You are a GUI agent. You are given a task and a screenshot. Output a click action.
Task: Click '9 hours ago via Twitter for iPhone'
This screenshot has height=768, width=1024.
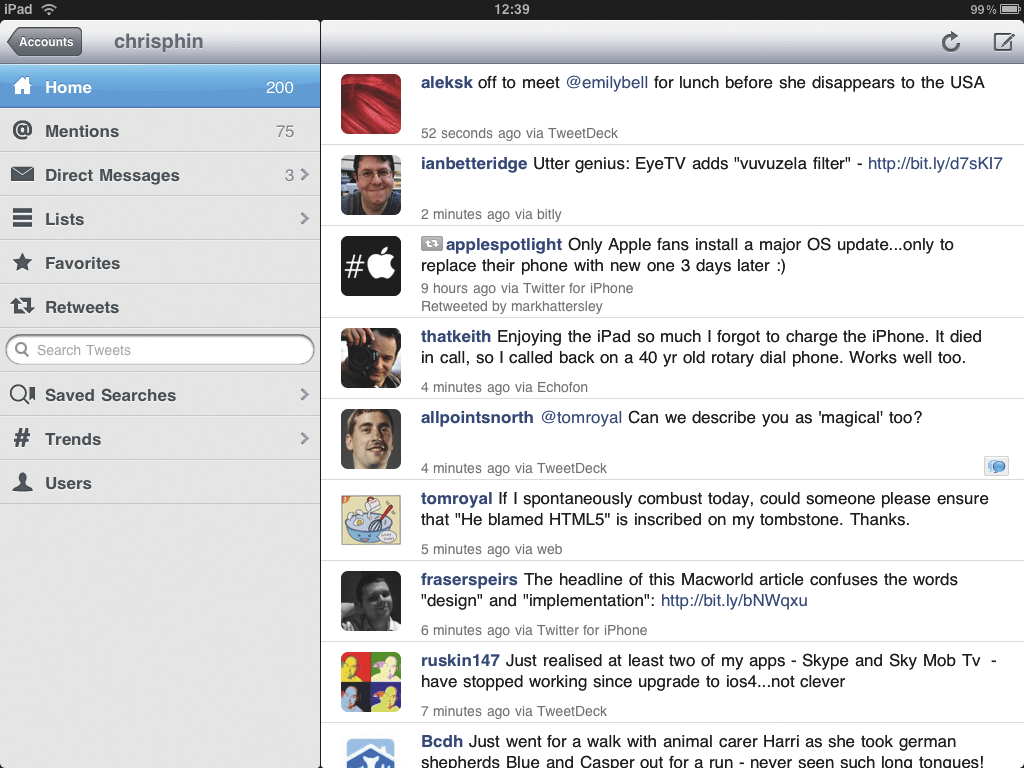click(527, 288)
